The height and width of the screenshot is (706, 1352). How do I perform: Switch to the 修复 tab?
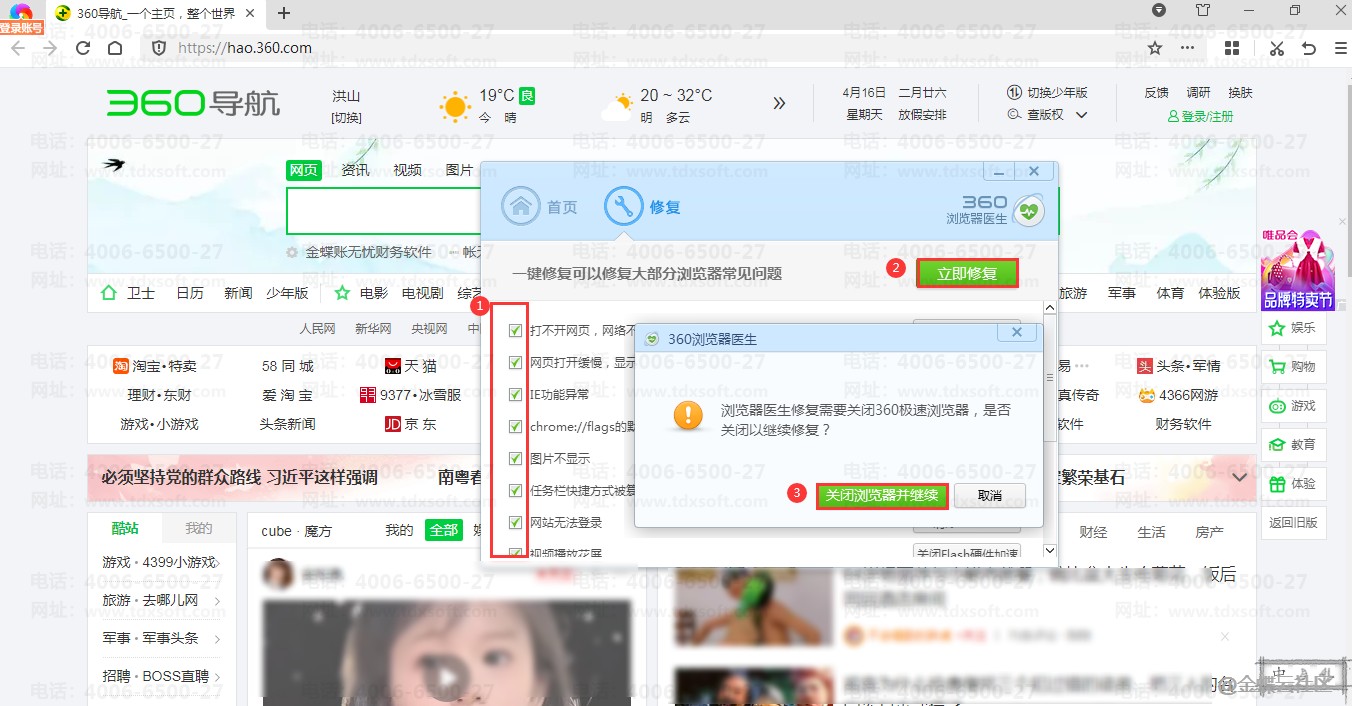point(643,207)
